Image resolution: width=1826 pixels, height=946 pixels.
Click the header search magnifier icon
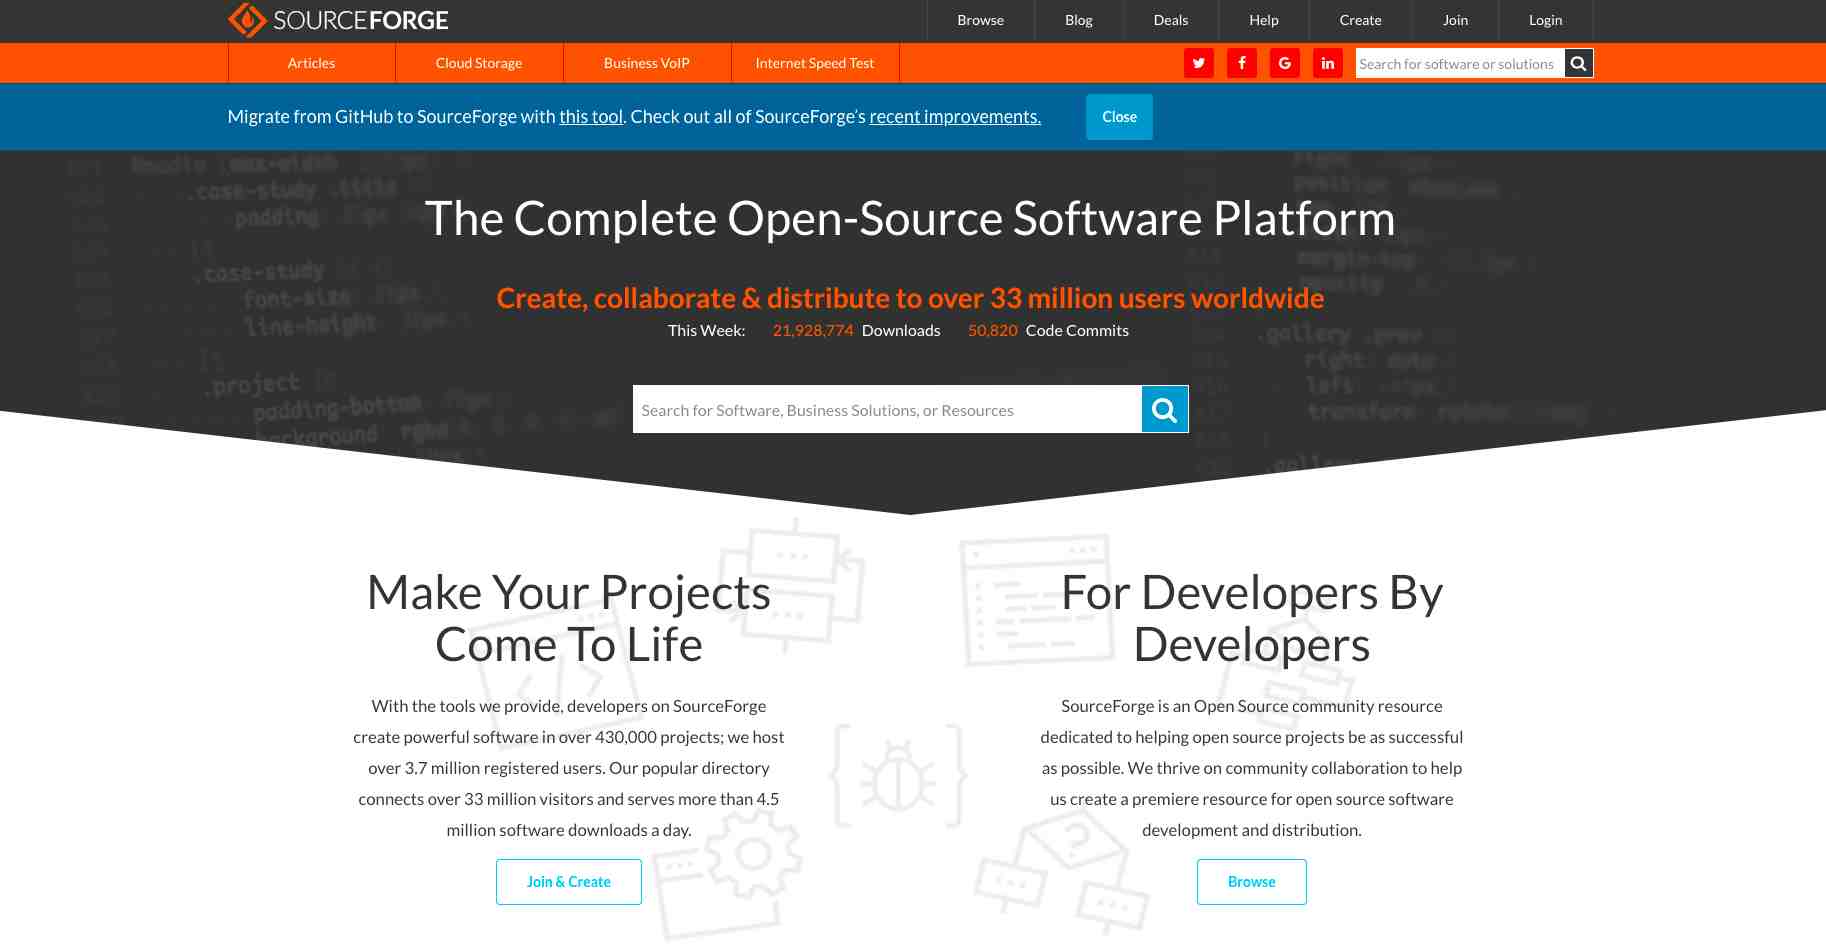(x=1578, y=63)
